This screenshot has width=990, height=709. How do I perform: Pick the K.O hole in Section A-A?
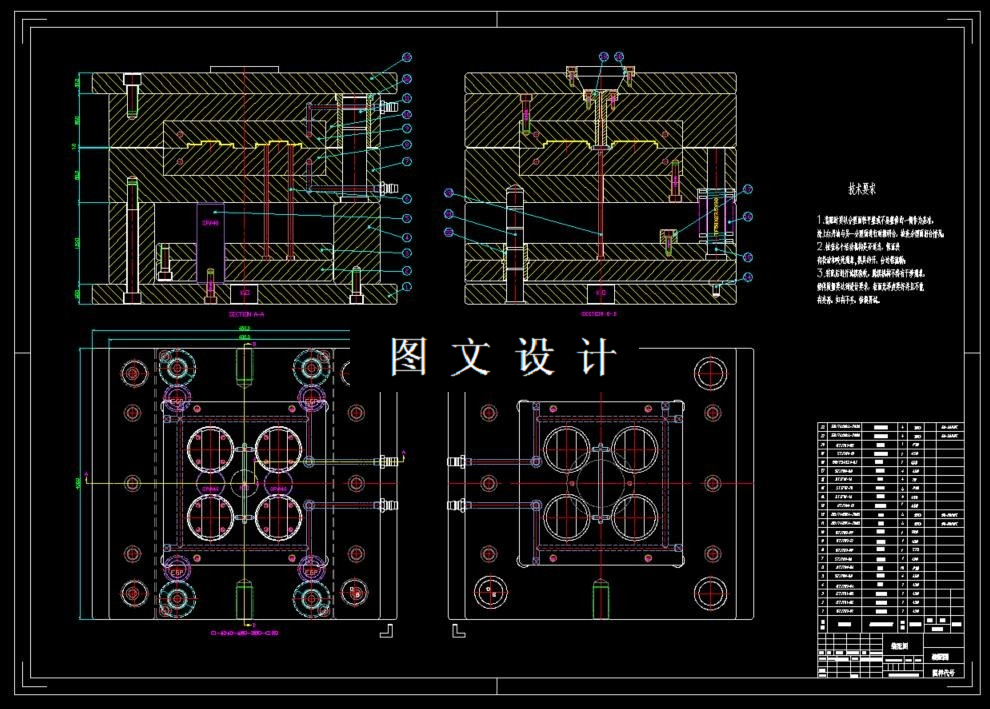coord(244,294)
